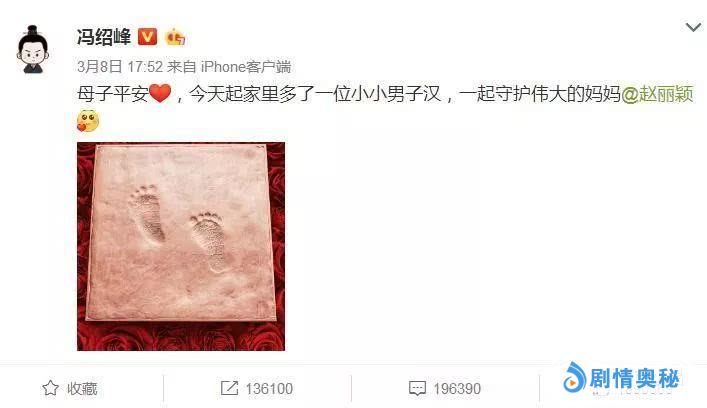Open the @赵丽颖 mention link

(x=657, y=94)
